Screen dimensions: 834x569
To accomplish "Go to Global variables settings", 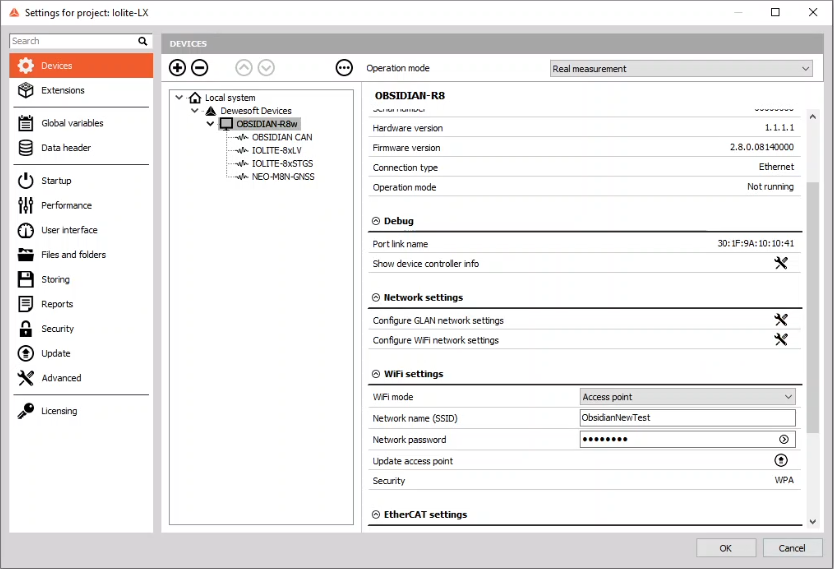I will click(x=81, y=123).
